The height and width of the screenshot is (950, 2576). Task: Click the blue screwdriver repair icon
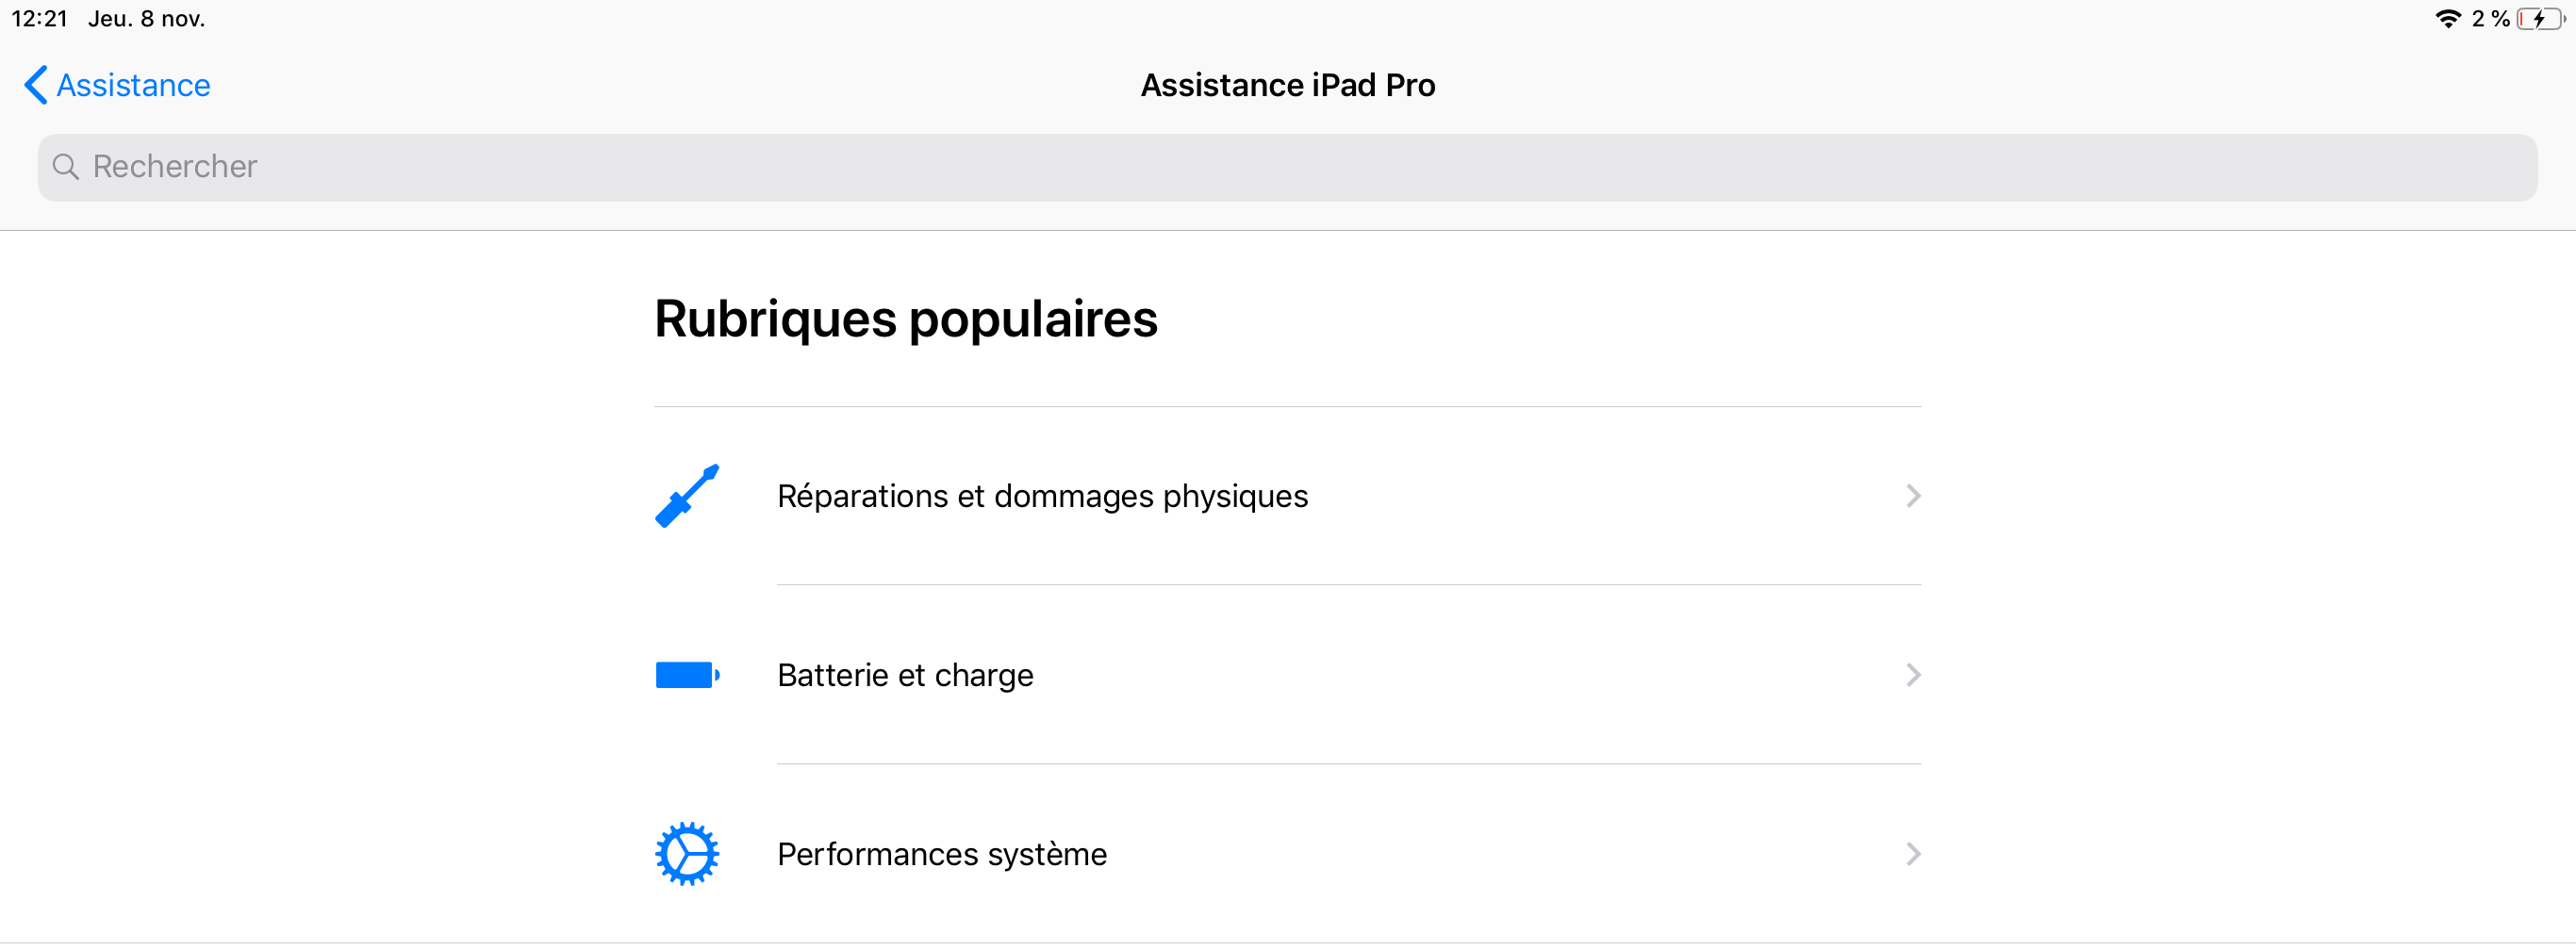point(687,496)
